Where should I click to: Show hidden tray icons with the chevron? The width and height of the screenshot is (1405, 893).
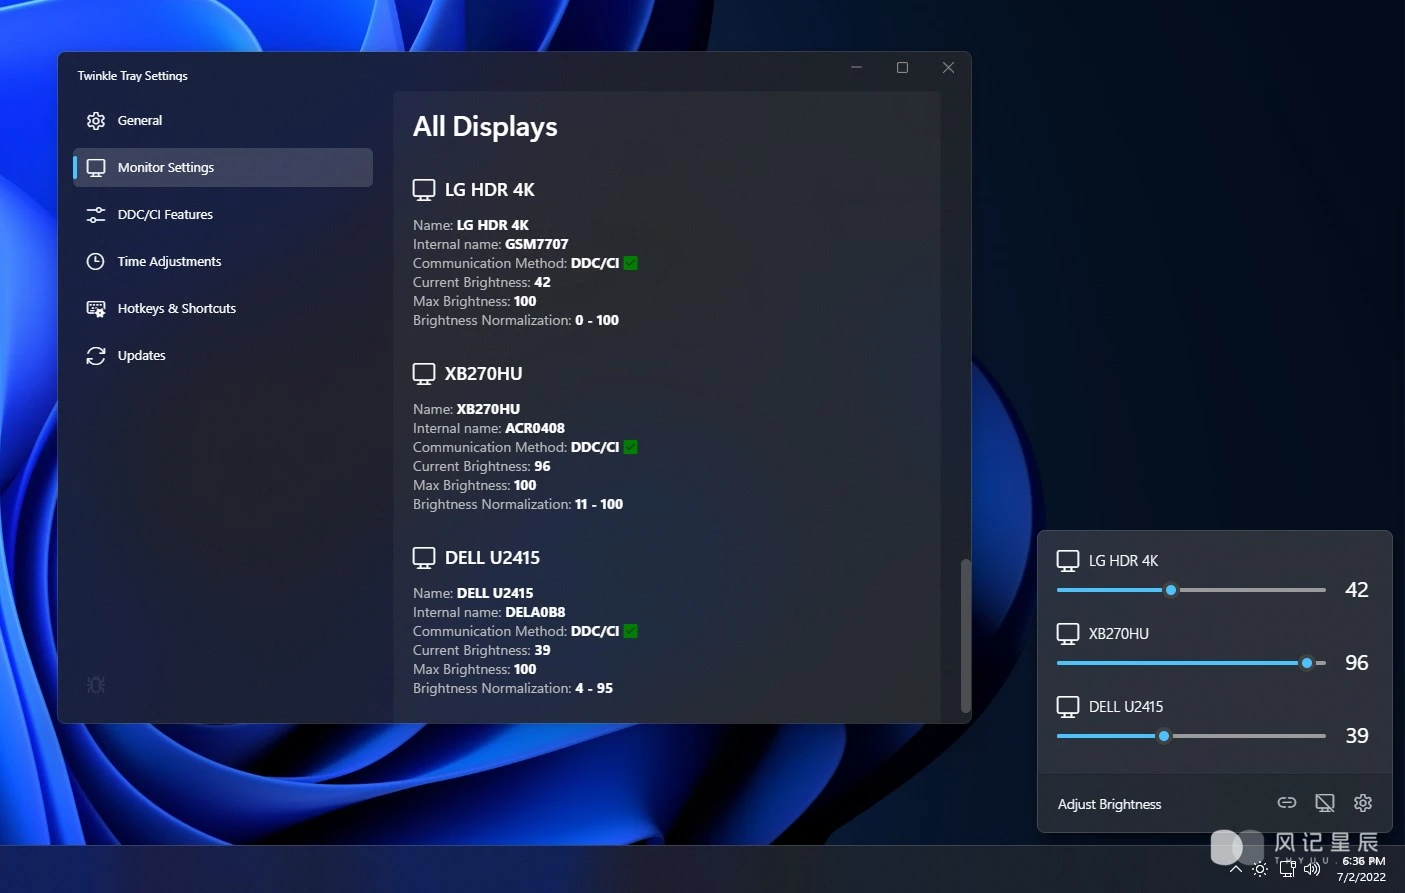1236,869
